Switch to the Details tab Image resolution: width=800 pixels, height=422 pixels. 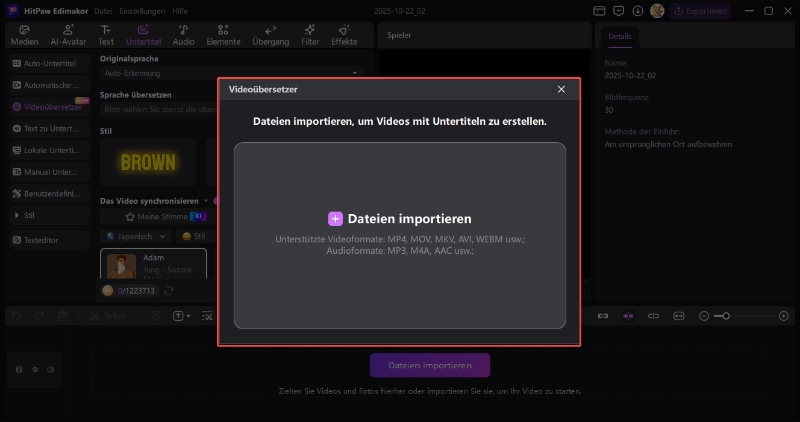(619, 37)
